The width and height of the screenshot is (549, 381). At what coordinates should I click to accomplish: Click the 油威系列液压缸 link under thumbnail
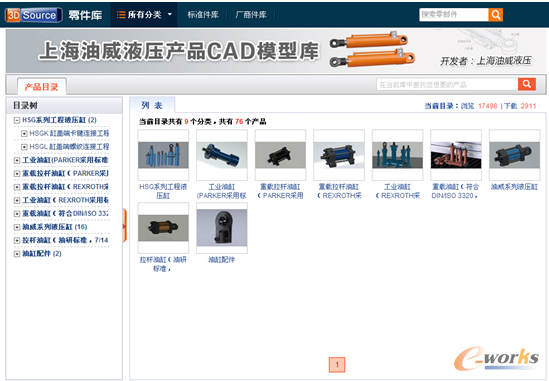(514, 187)
